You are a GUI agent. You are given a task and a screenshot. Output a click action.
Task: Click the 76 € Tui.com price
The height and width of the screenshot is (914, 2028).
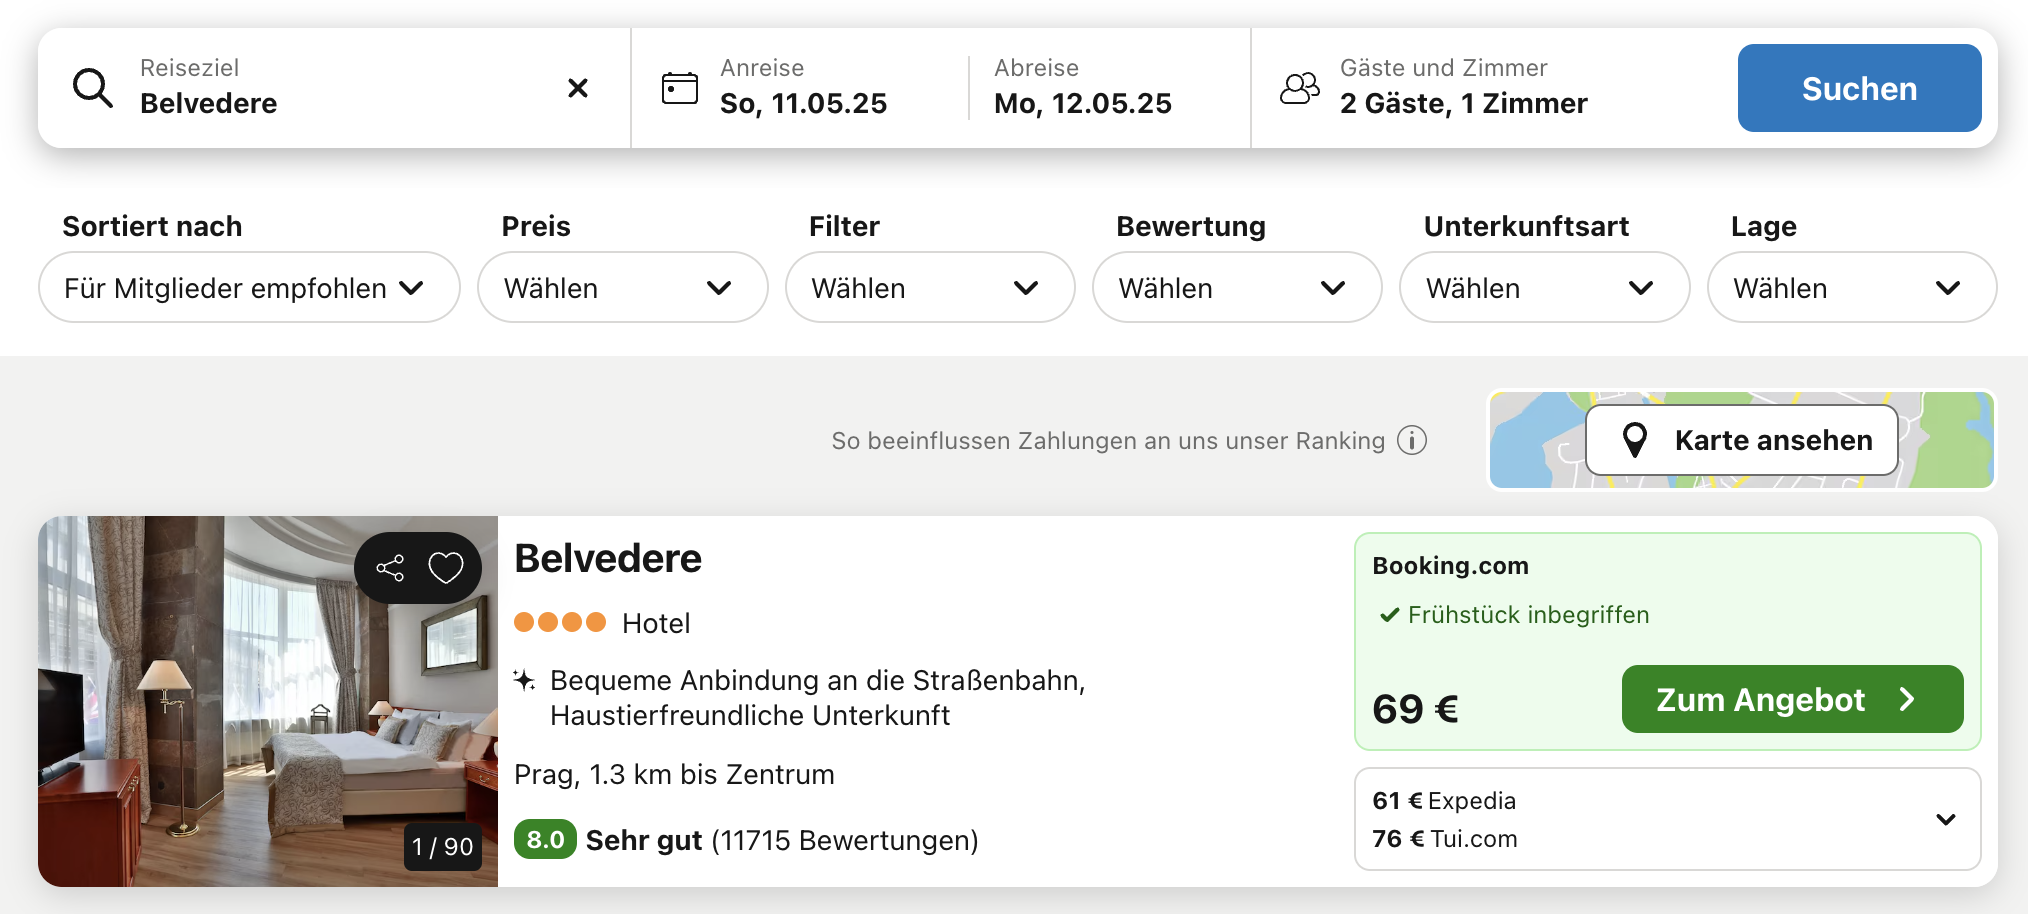tap(1445, 838)
